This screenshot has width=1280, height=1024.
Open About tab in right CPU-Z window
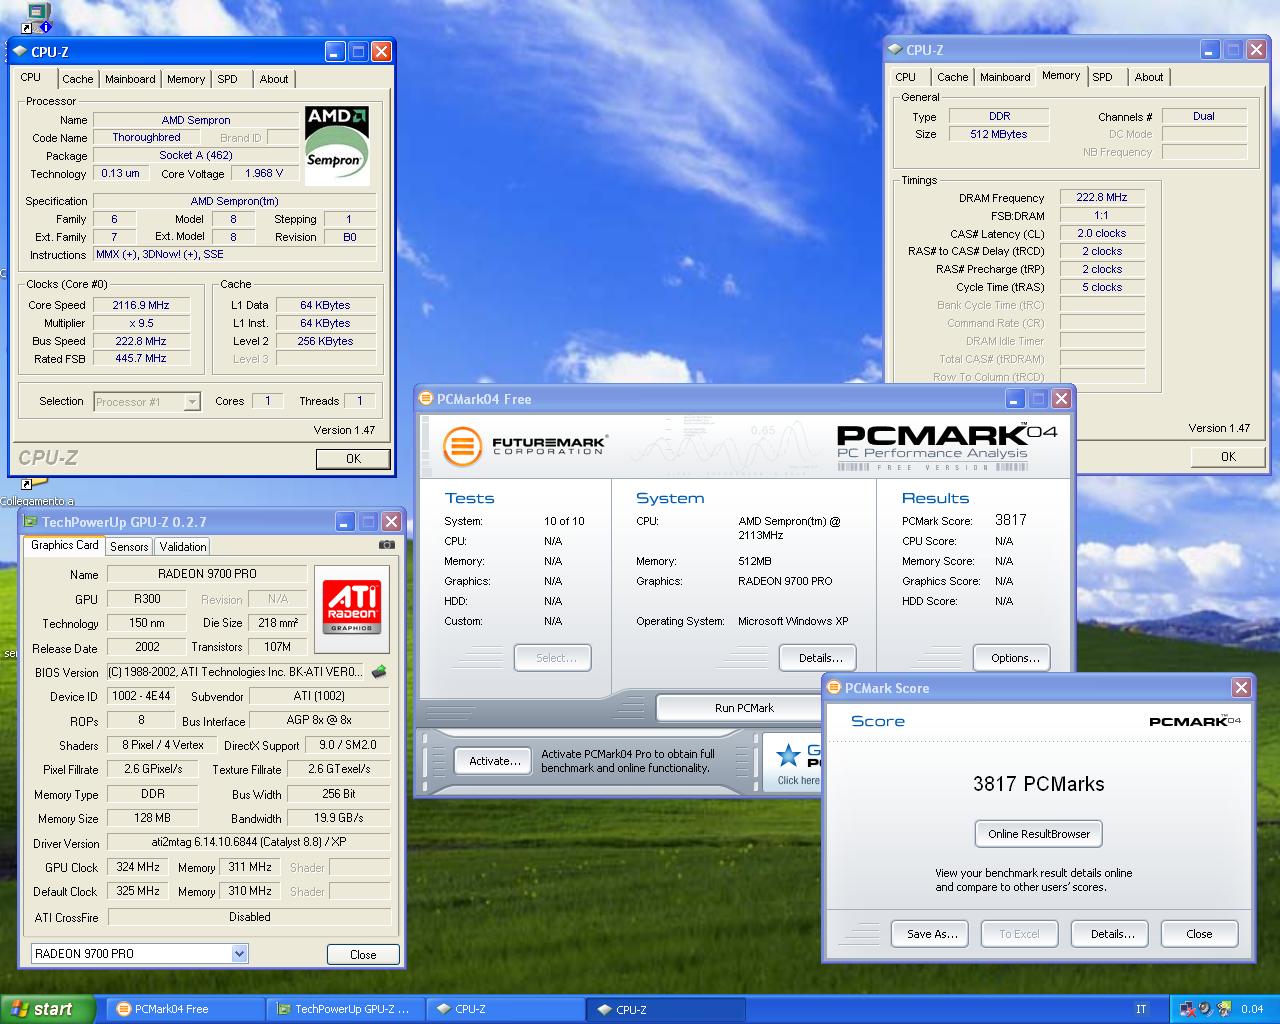[x=1149, y=77]
